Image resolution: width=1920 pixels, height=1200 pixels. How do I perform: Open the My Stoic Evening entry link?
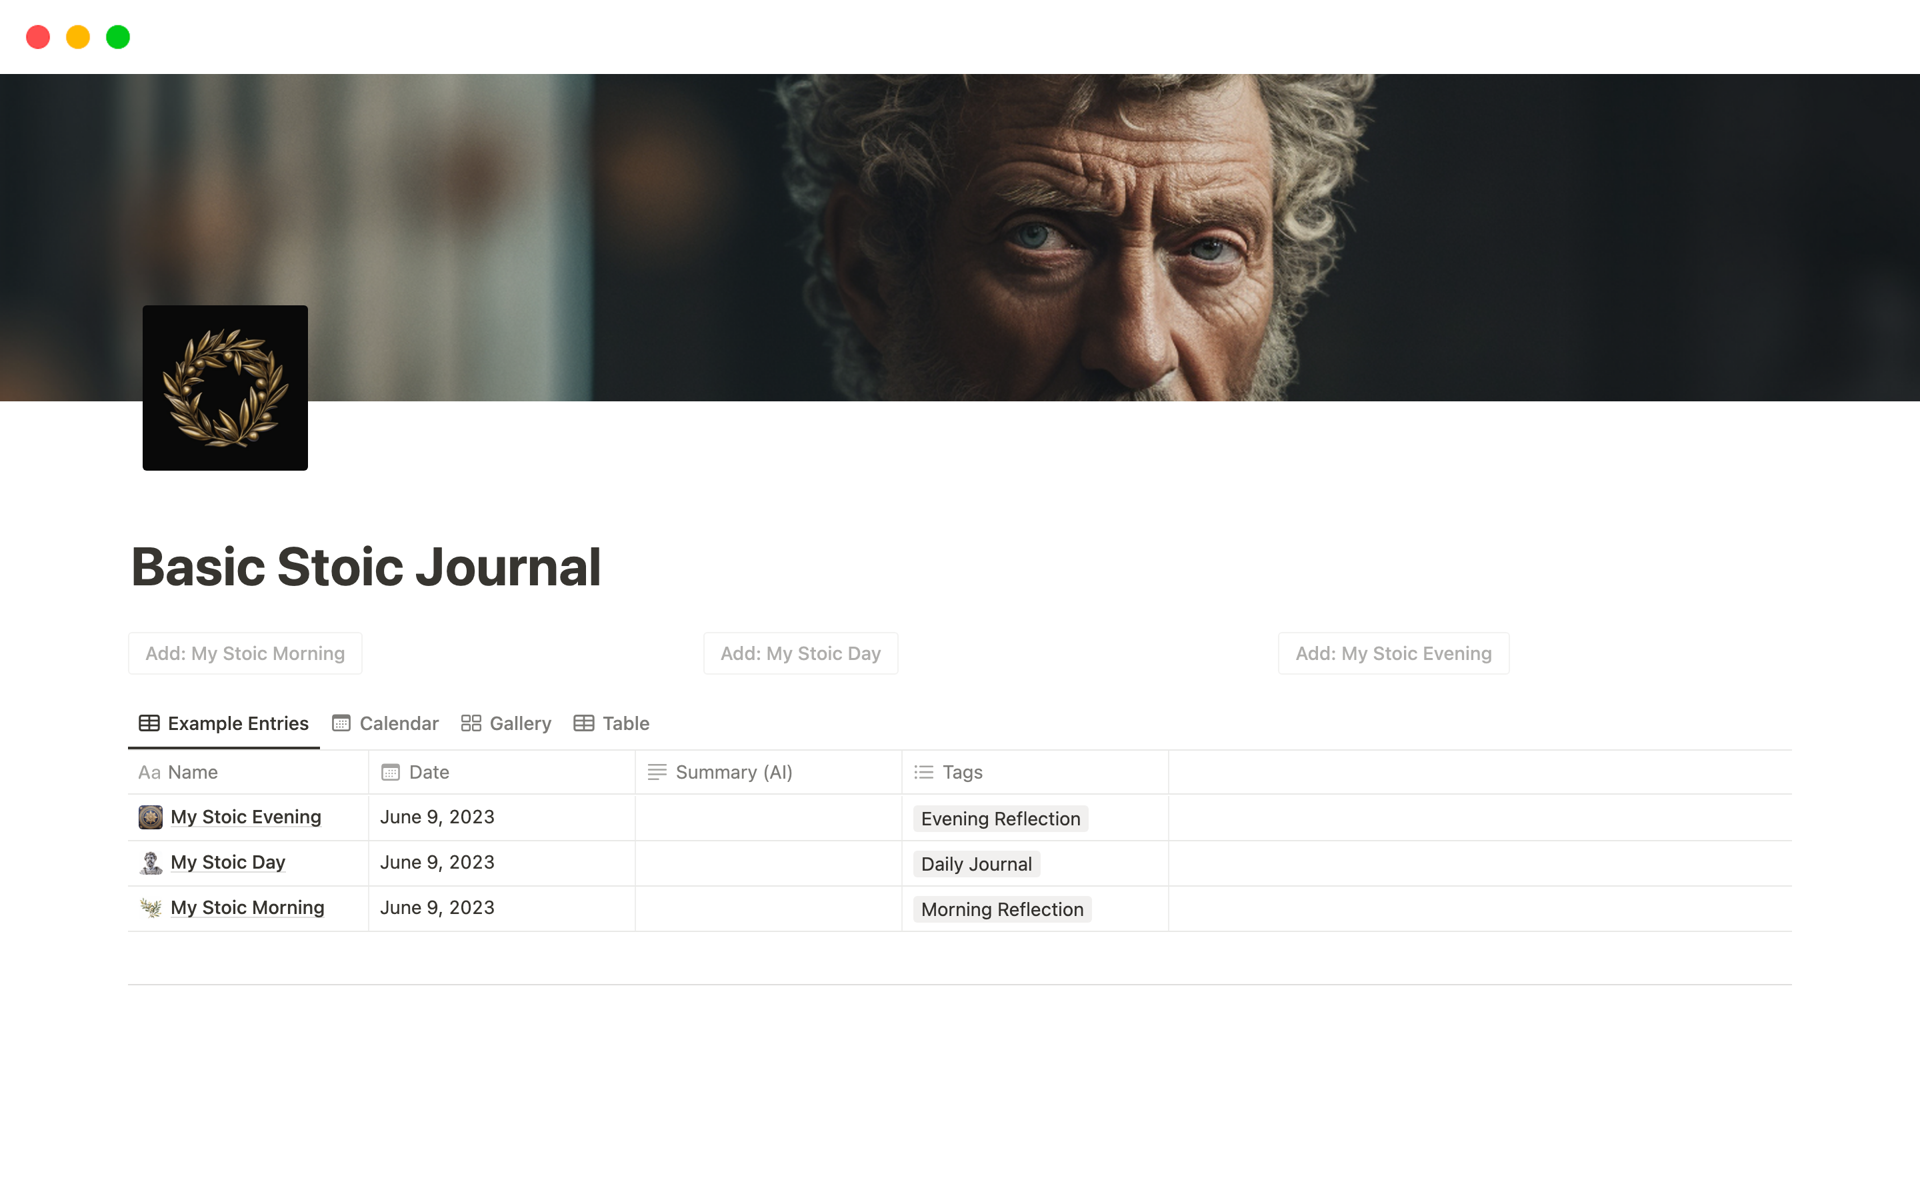coord(245,817)
